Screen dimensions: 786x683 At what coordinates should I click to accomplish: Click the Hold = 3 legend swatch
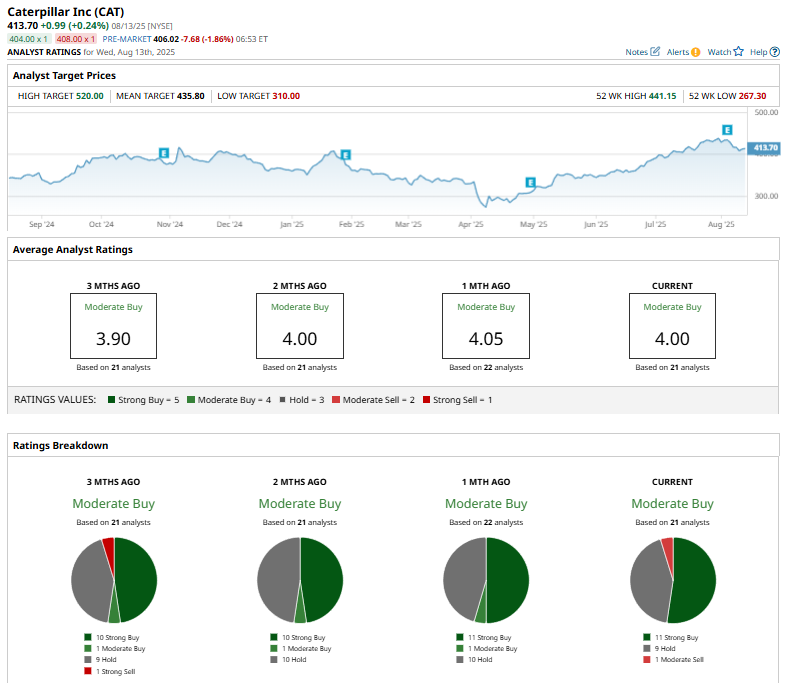[x=283, y=399]
